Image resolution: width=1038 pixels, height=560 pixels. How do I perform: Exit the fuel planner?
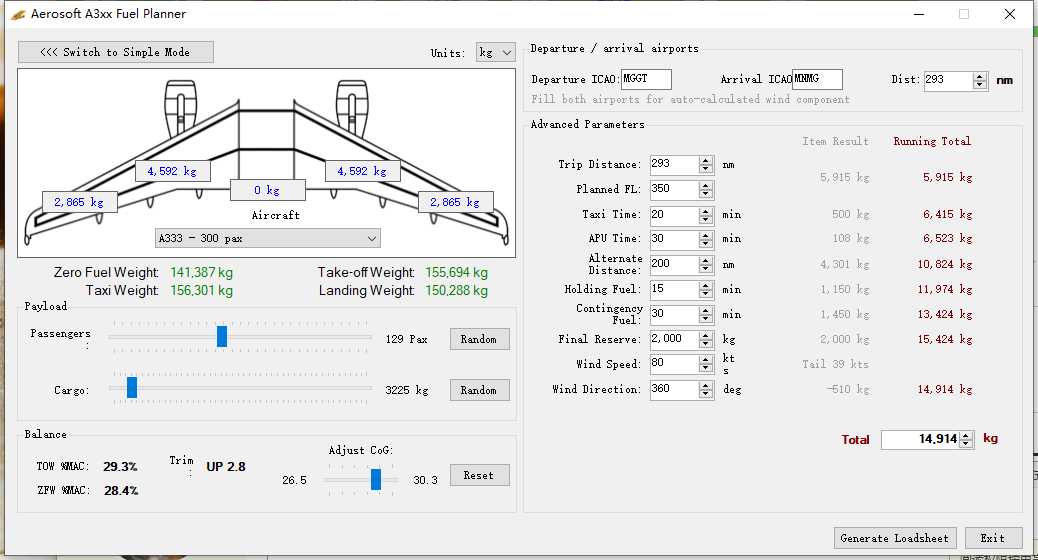[x=993, y=538]
